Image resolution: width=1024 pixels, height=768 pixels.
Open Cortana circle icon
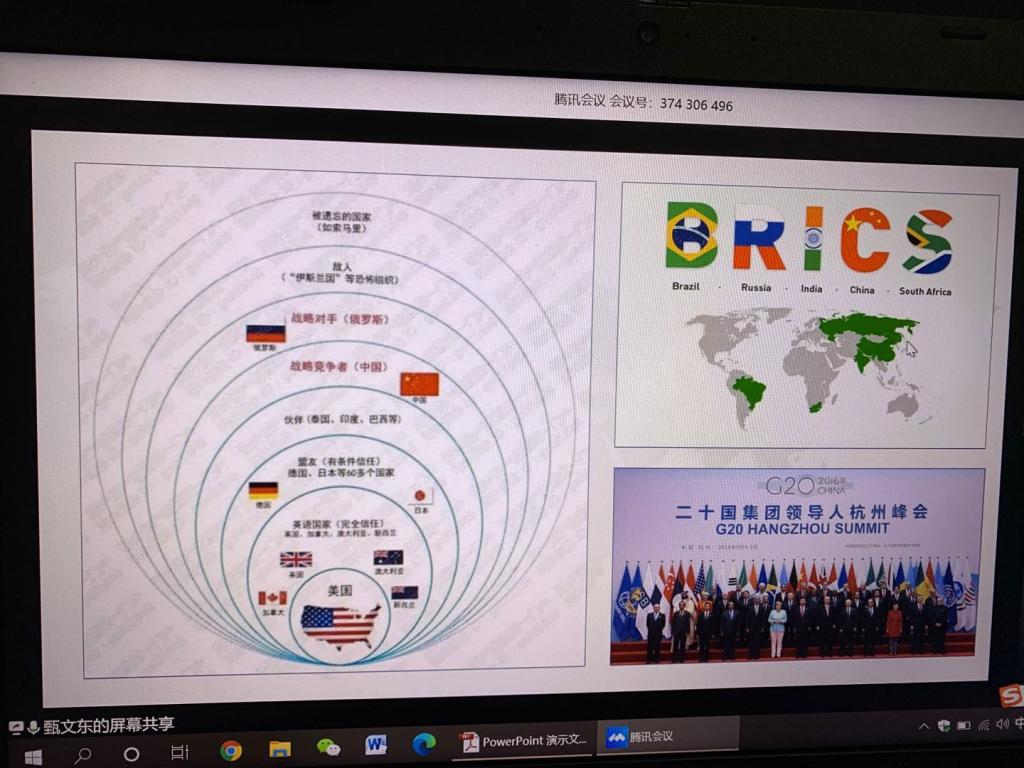[x=131, y=753]
